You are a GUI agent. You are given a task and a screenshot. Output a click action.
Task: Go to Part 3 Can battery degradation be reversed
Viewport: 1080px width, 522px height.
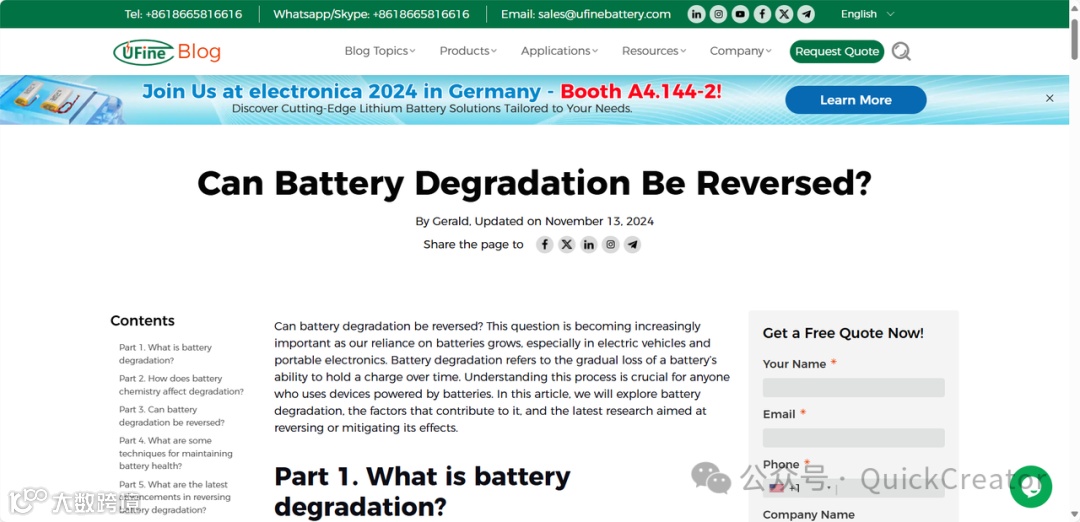click(x=172, y=416)
